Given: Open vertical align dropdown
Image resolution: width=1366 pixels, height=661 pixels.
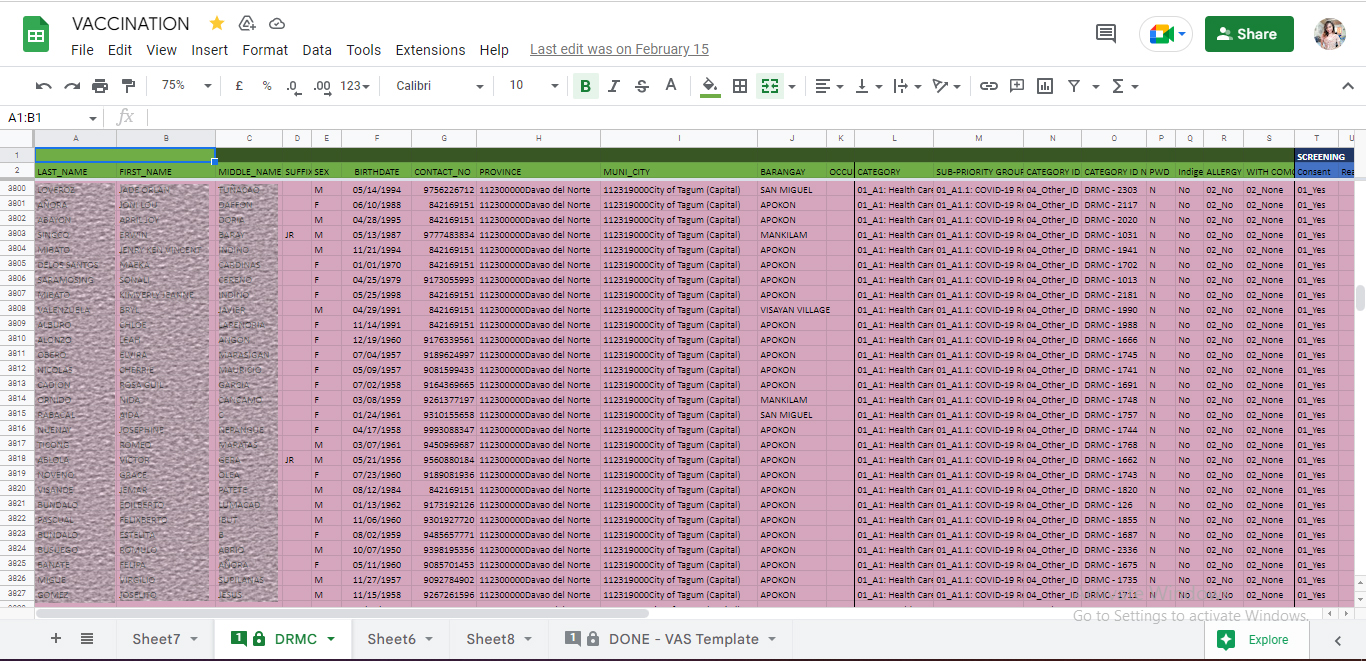Looking at the screenshot, I should pyautogui.click(x=869, y=86).
